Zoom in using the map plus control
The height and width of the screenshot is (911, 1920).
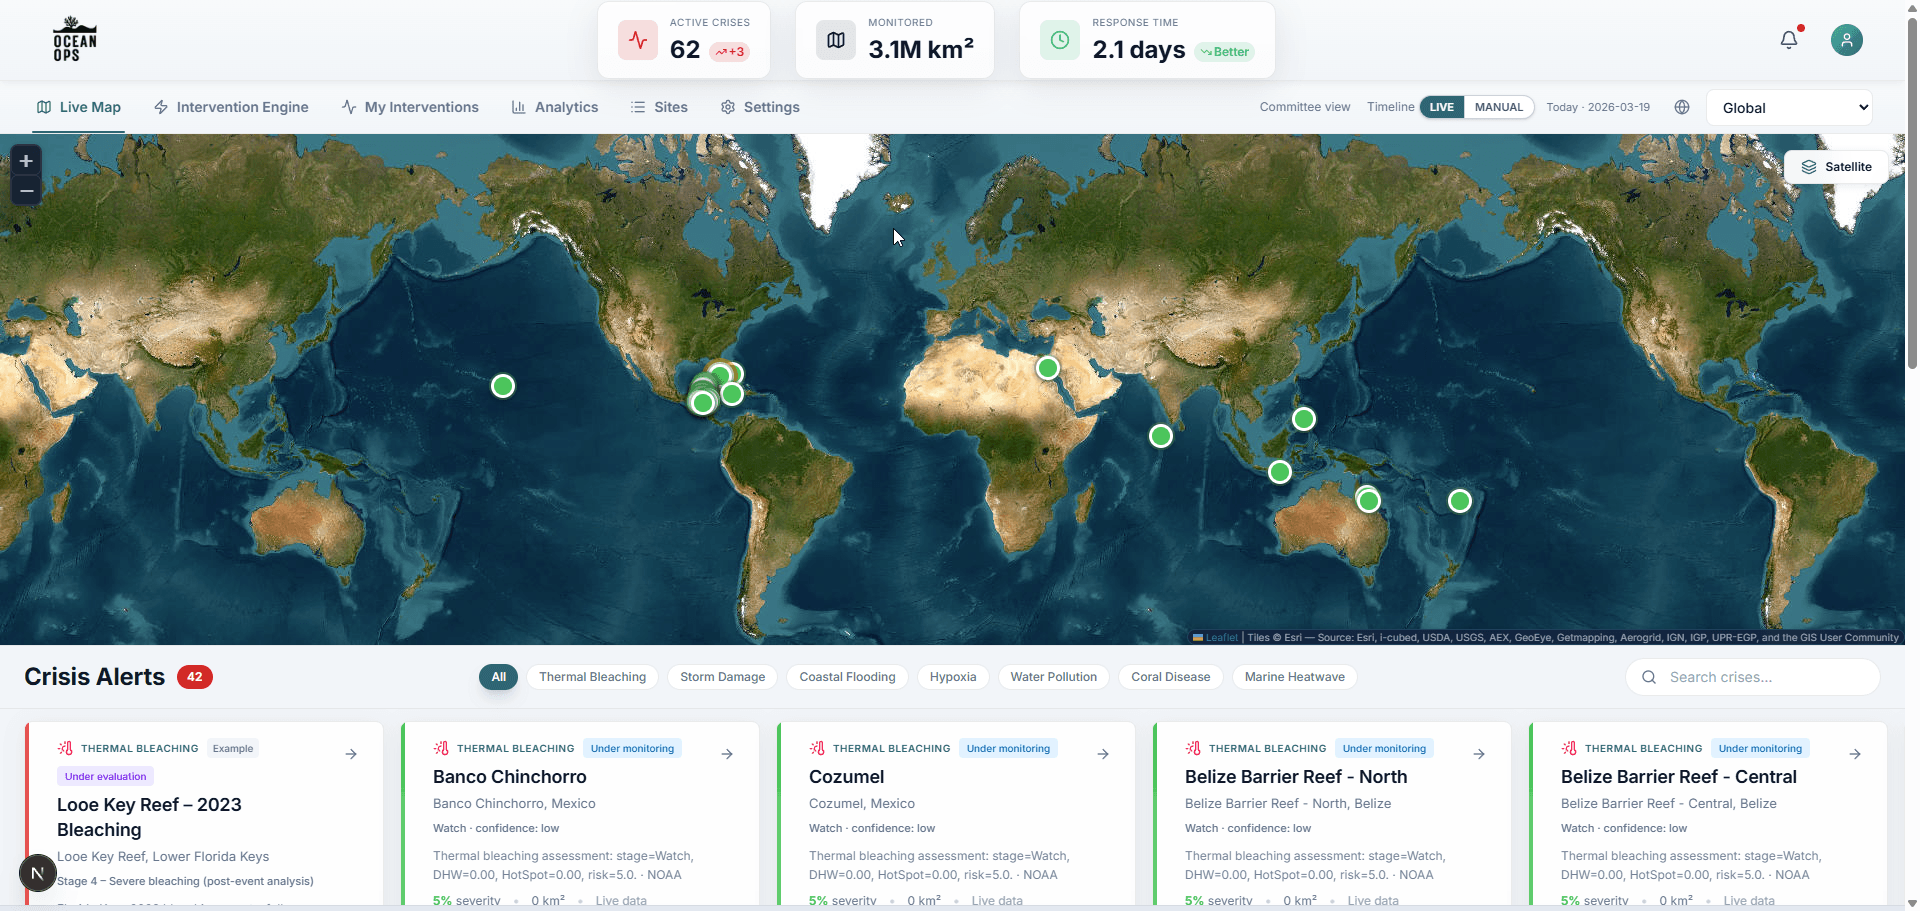25,160
